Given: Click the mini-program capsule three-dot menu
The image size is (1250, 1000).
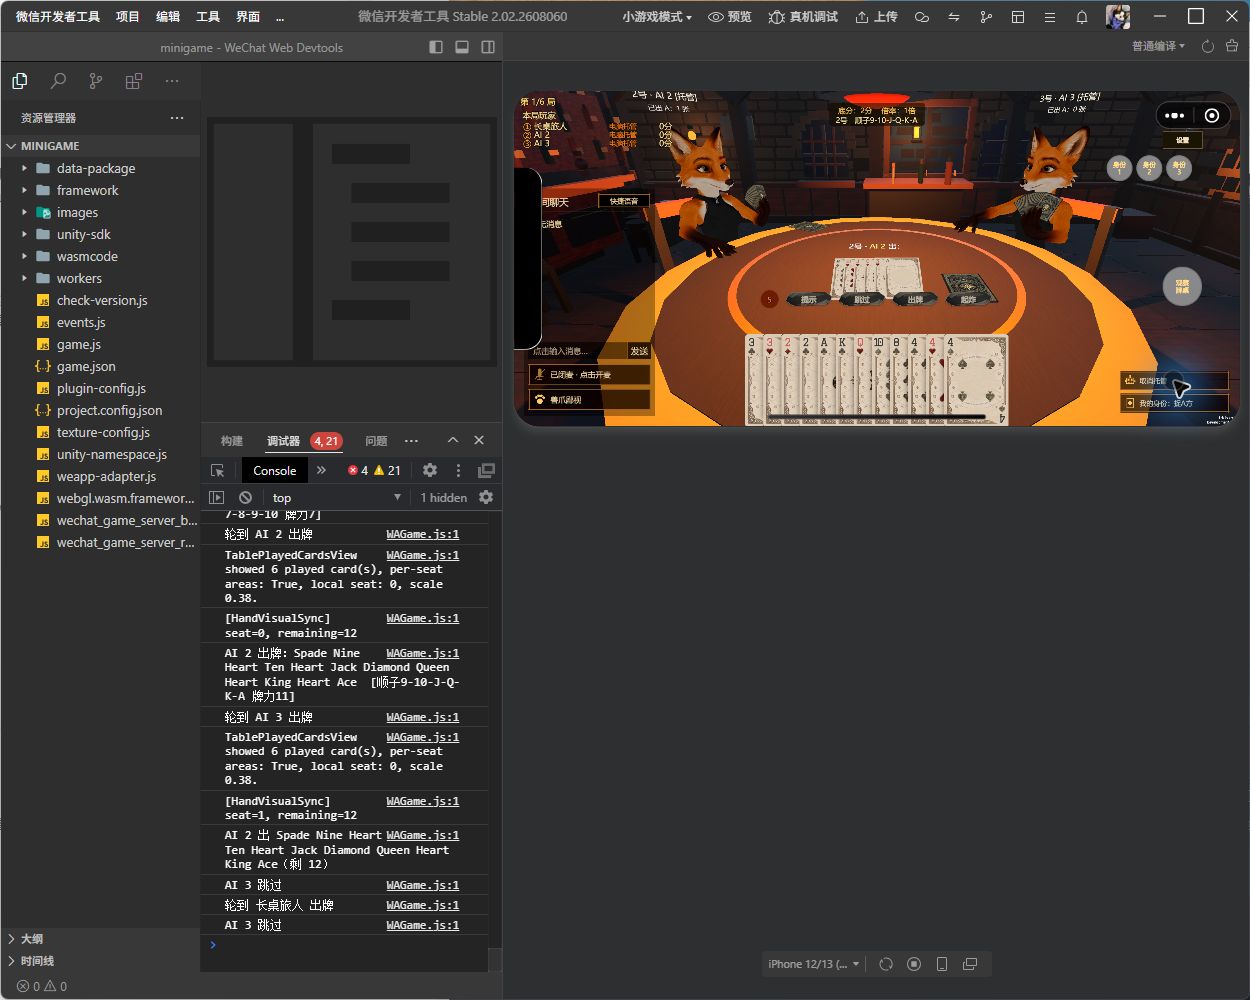Looking at the screenshot, I should [x=1175, y=116].
